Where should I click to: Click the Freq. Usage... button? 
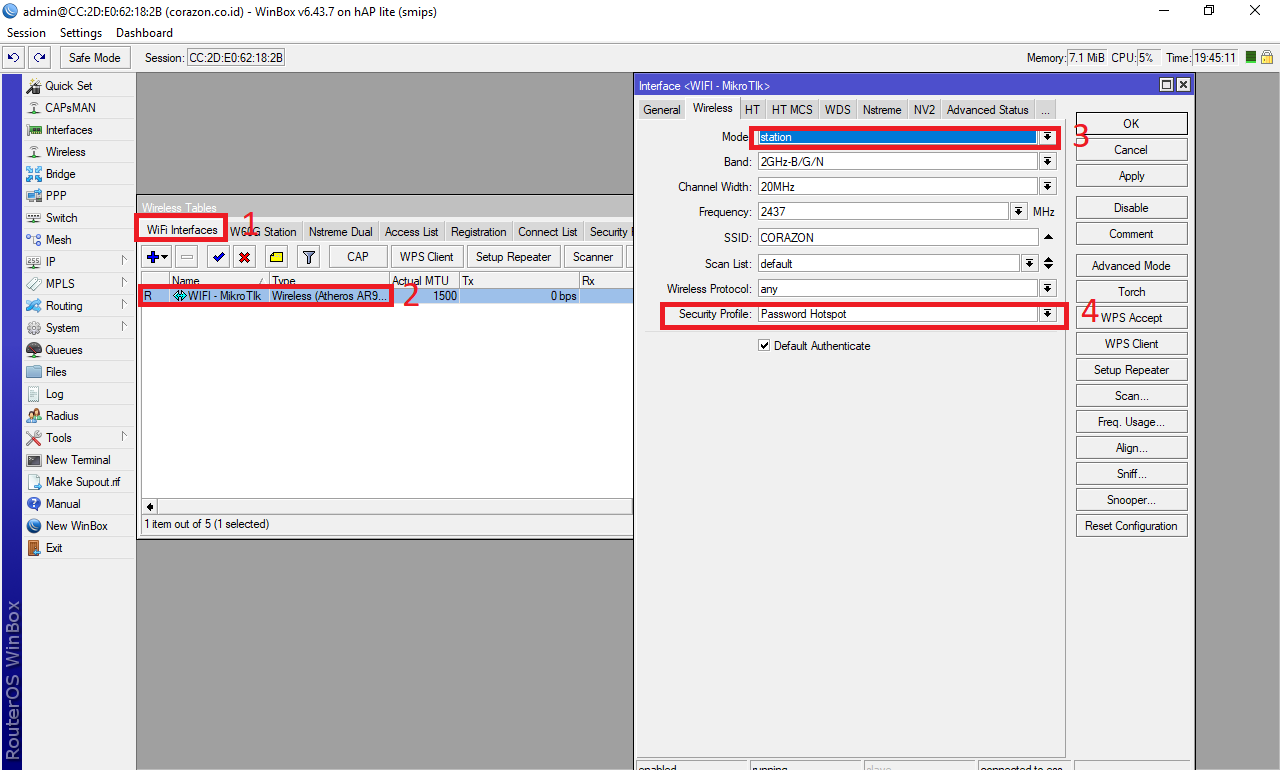coord(1131,422)
